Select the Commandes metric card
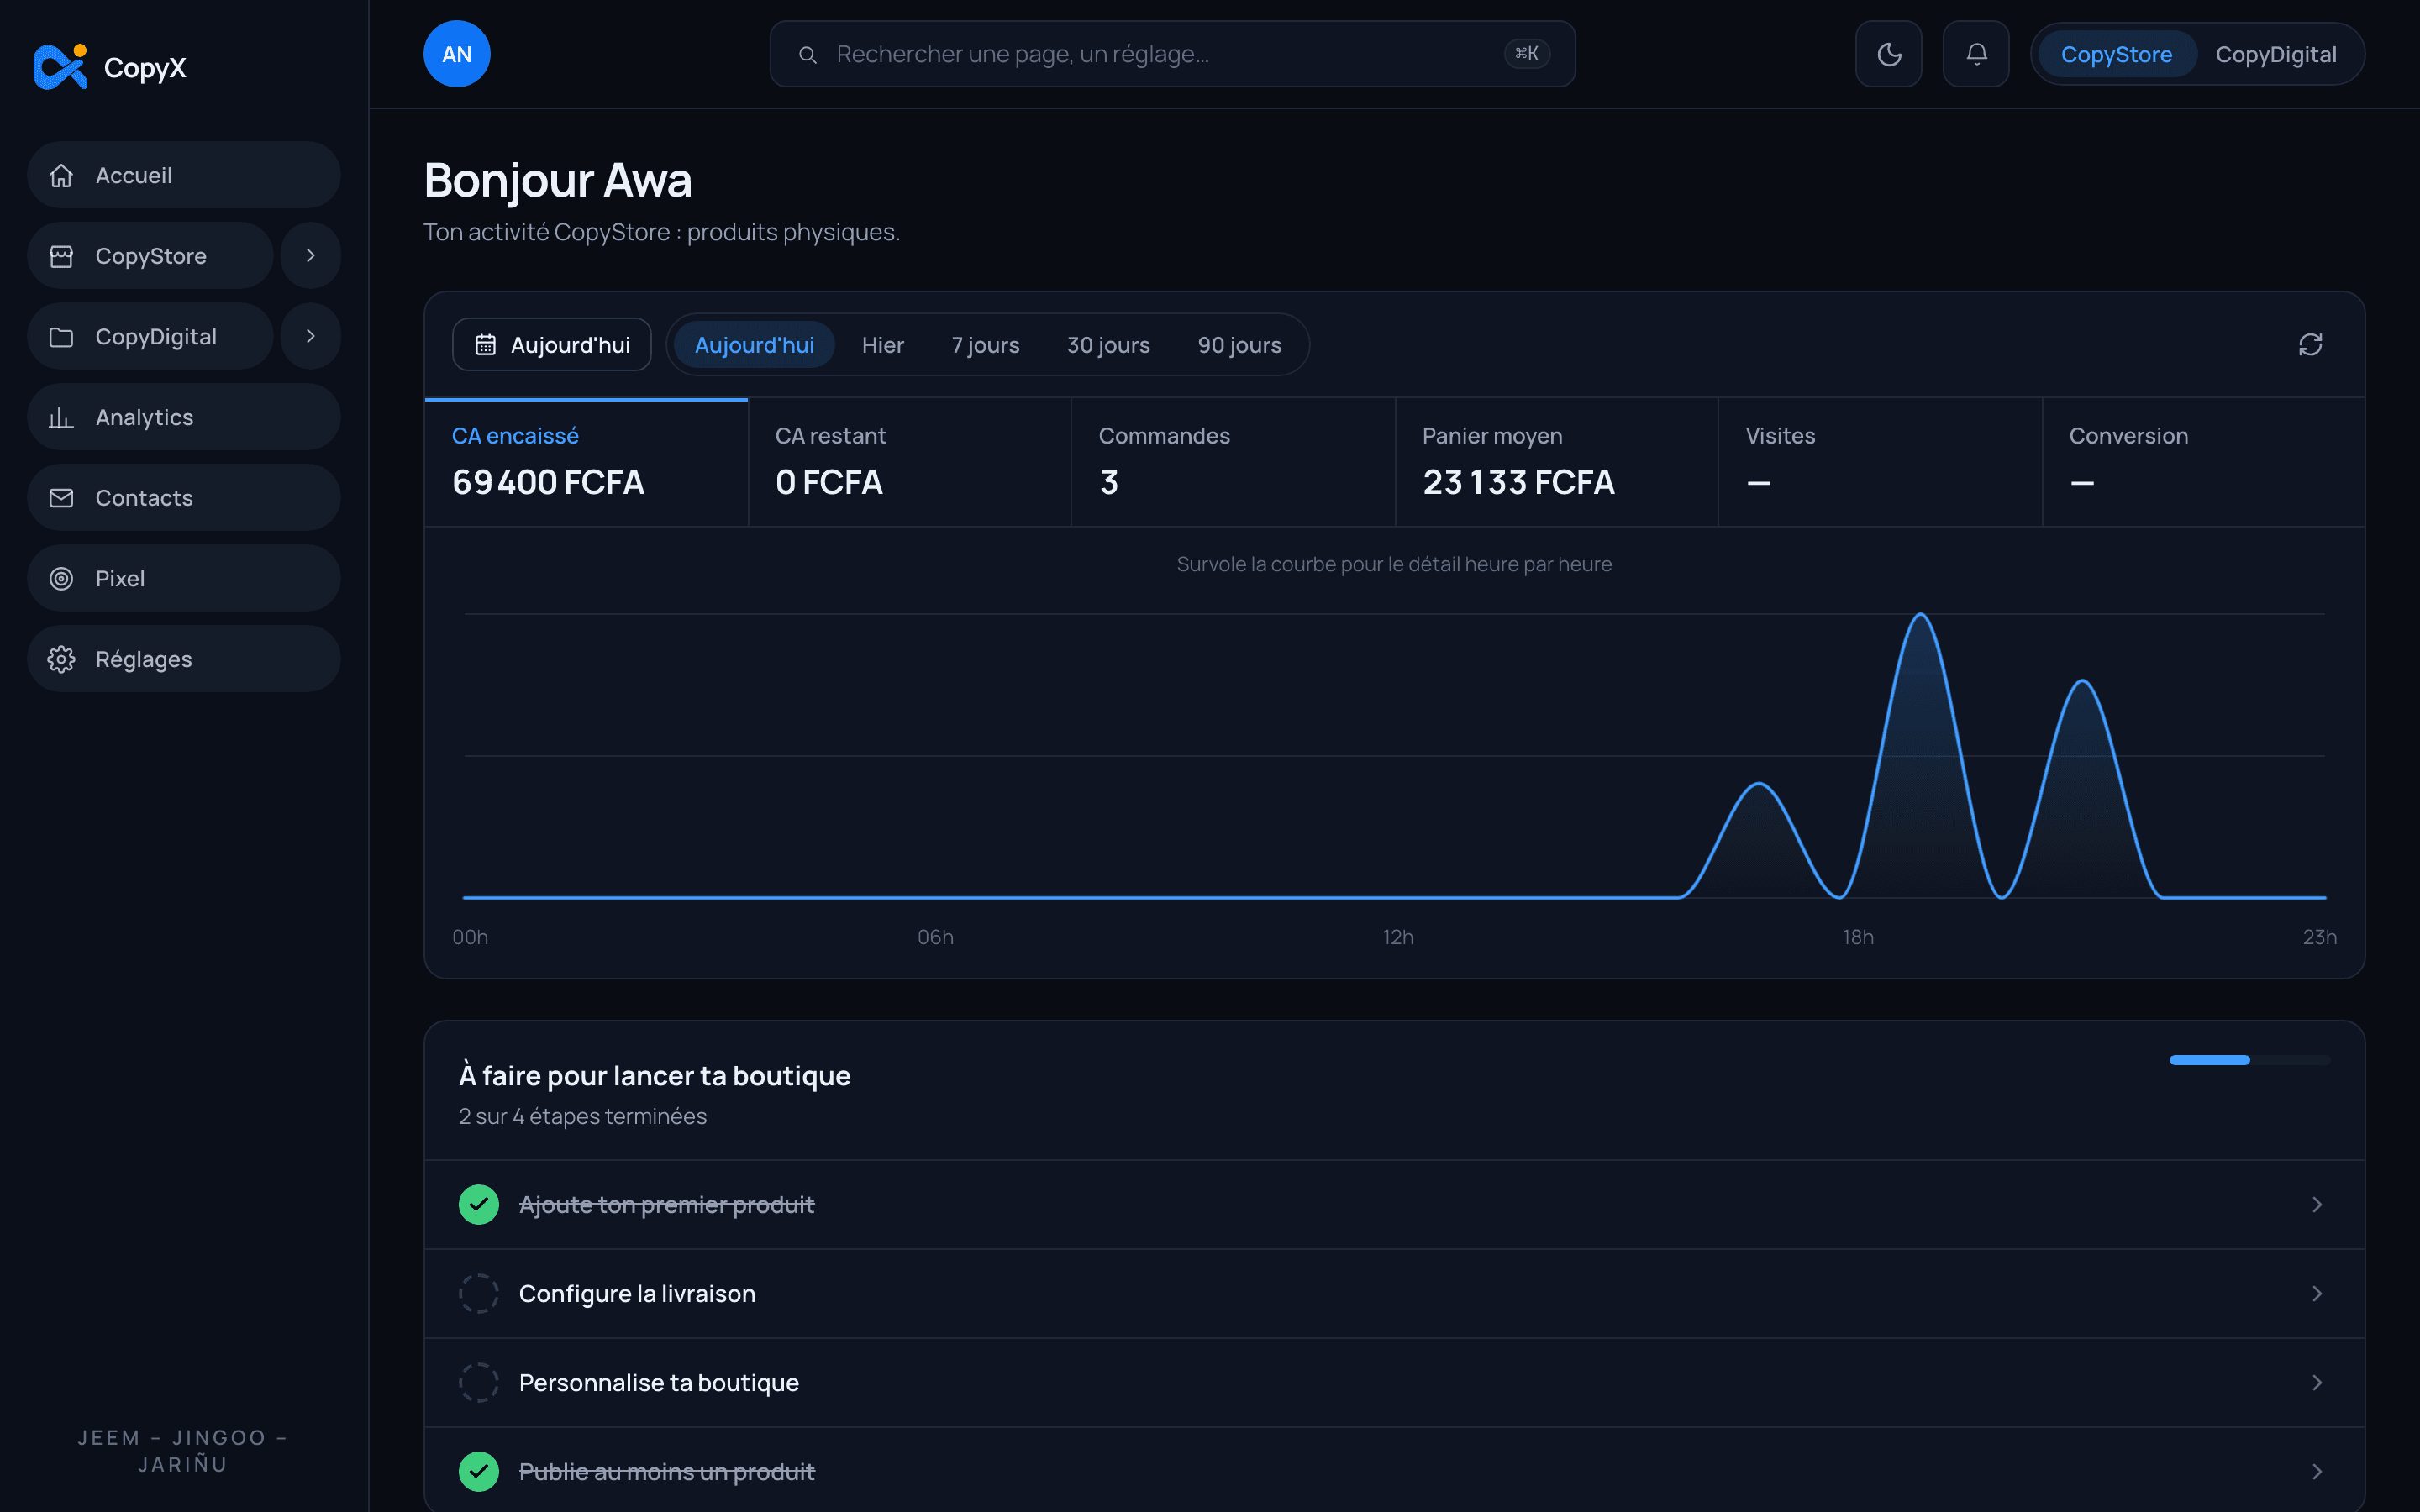2420x1512 pixels. coord(1233,463)
